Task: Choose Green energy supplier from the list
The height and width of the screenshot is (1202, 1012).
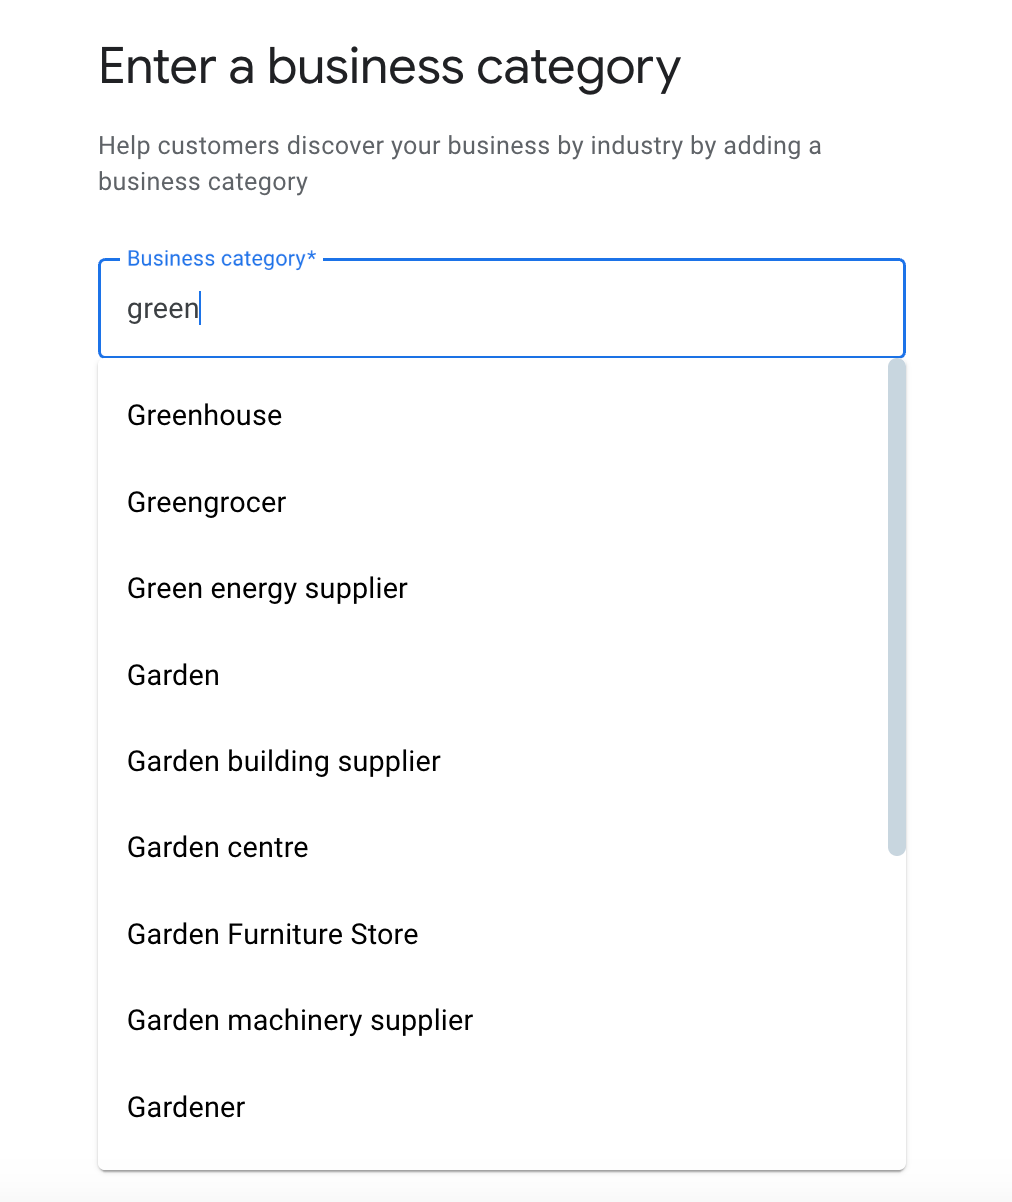Action: [x=266, y=588]
